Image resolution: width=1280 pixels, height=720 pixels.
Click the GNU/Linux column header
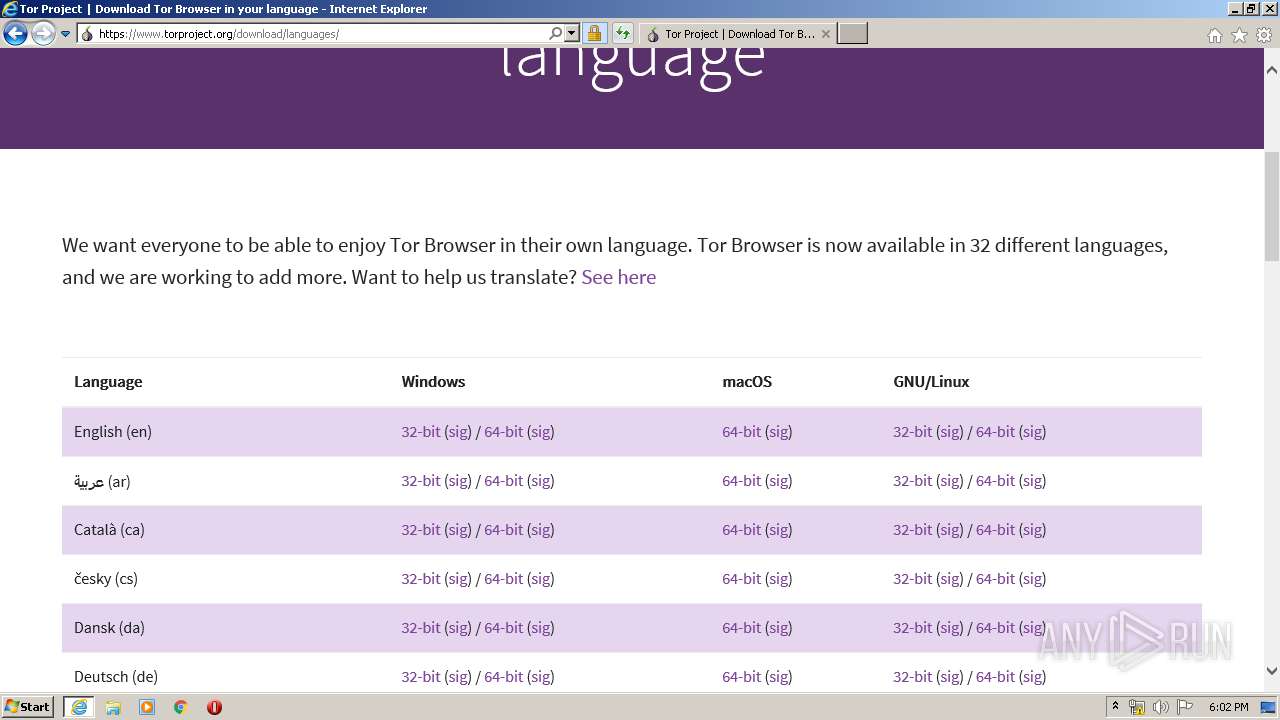[x=931, y=382]
